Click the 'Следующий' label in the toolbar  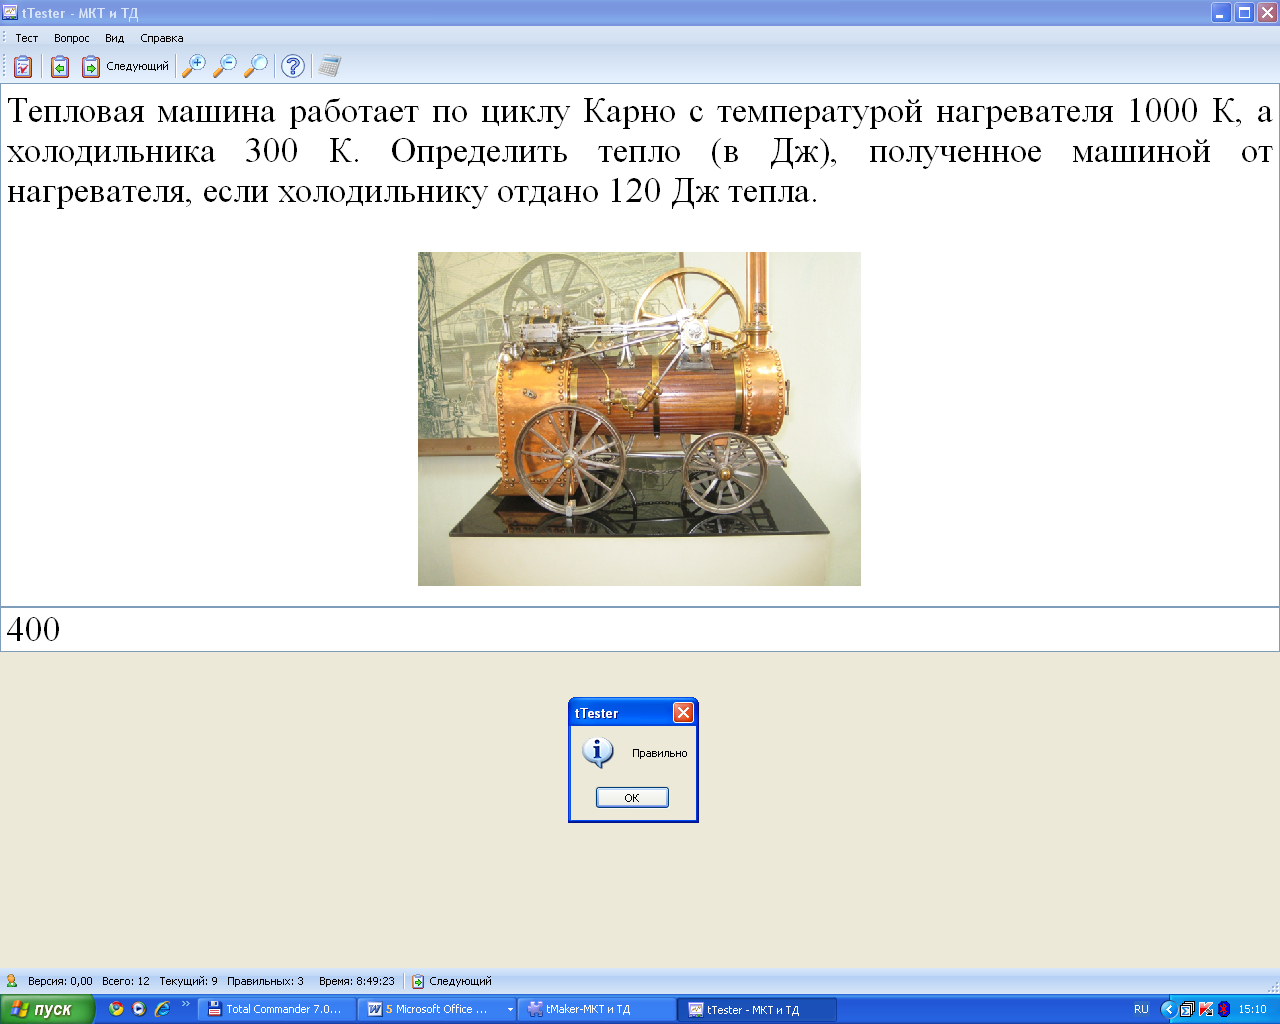(137, 66)
